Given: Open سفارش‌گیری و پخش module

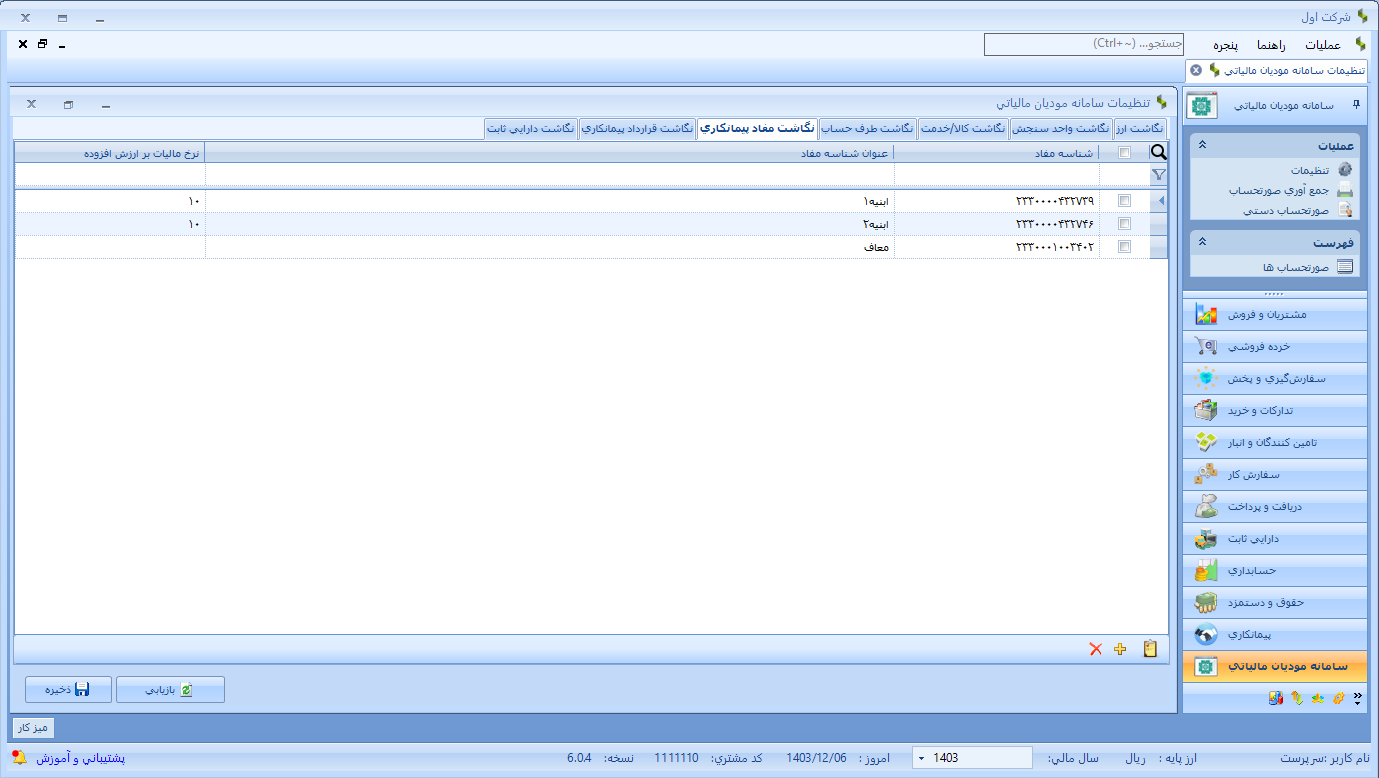Looking at the screenshot, I should (x=1275, y=378).
